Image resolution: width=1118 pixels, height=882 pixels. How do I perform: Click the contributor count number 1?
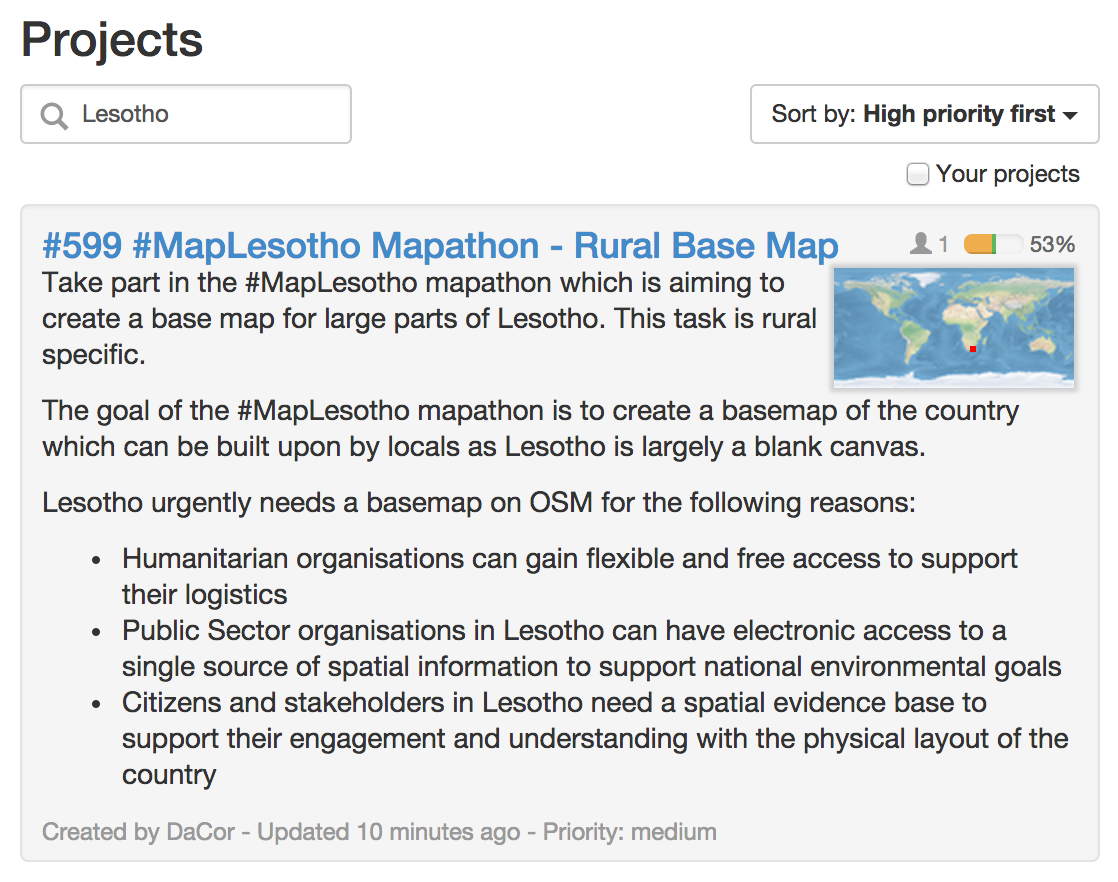point(943,245)
